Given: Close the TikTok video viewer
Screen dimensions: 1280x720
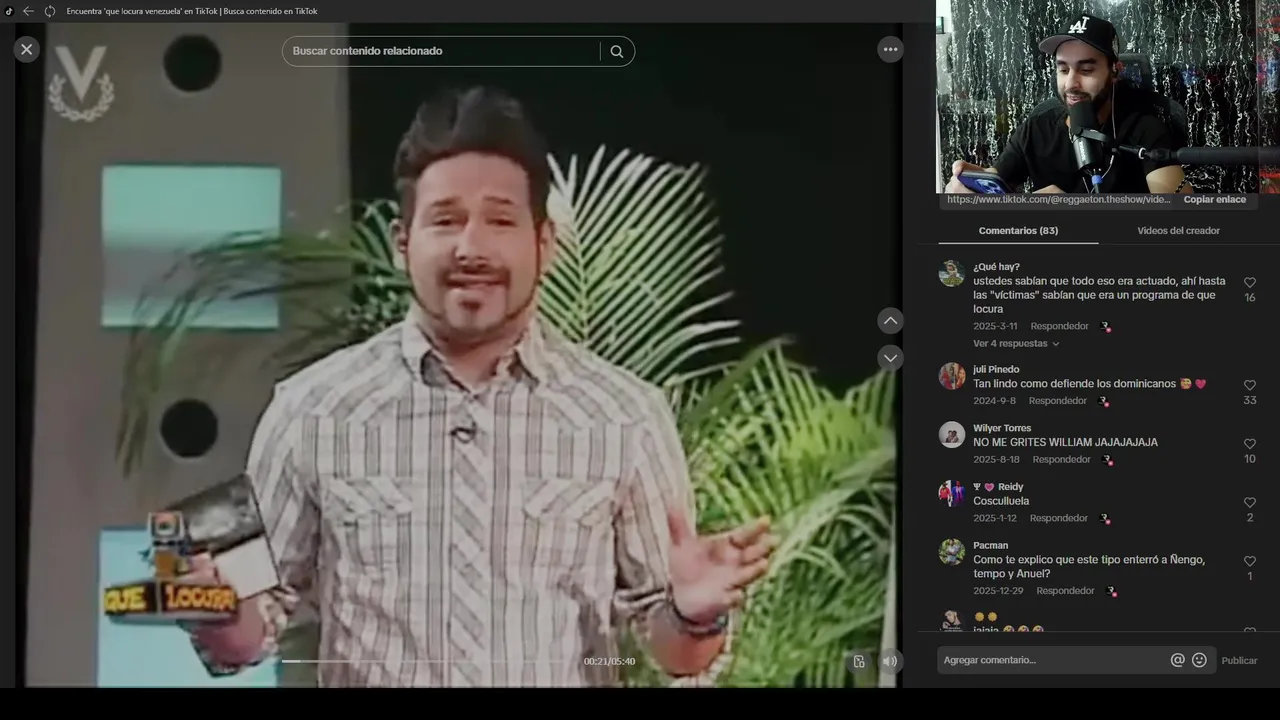Looking at the screenshot, I should (27, 49).
